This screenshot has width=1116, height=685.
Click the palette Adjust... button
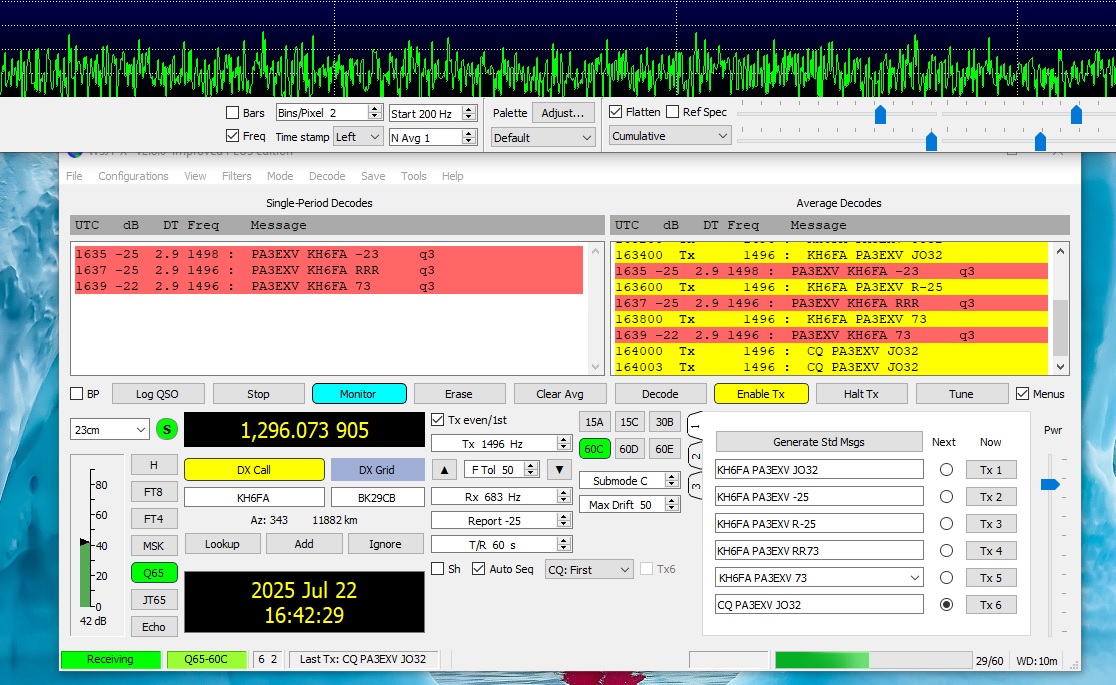tap(562, 113)
